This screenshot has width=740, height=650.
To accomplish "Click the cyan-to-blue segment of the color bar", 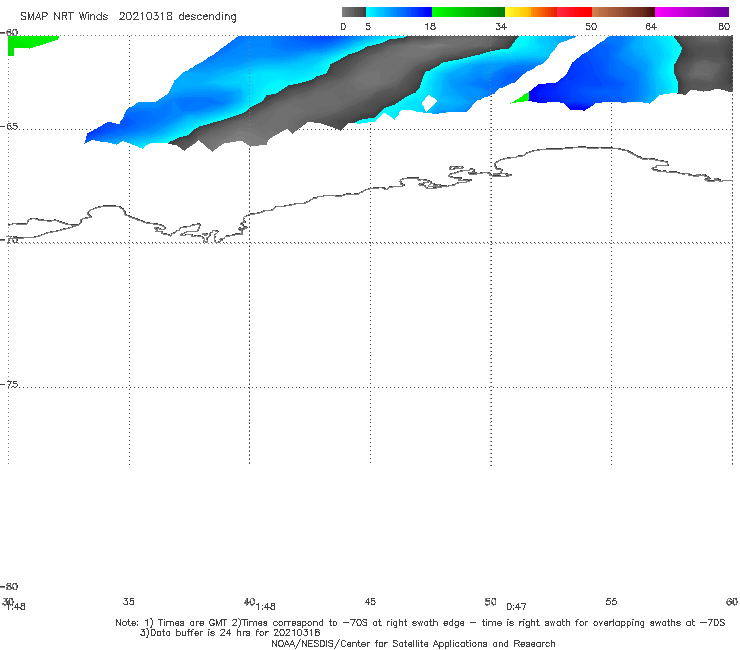I will click(399, 12).
